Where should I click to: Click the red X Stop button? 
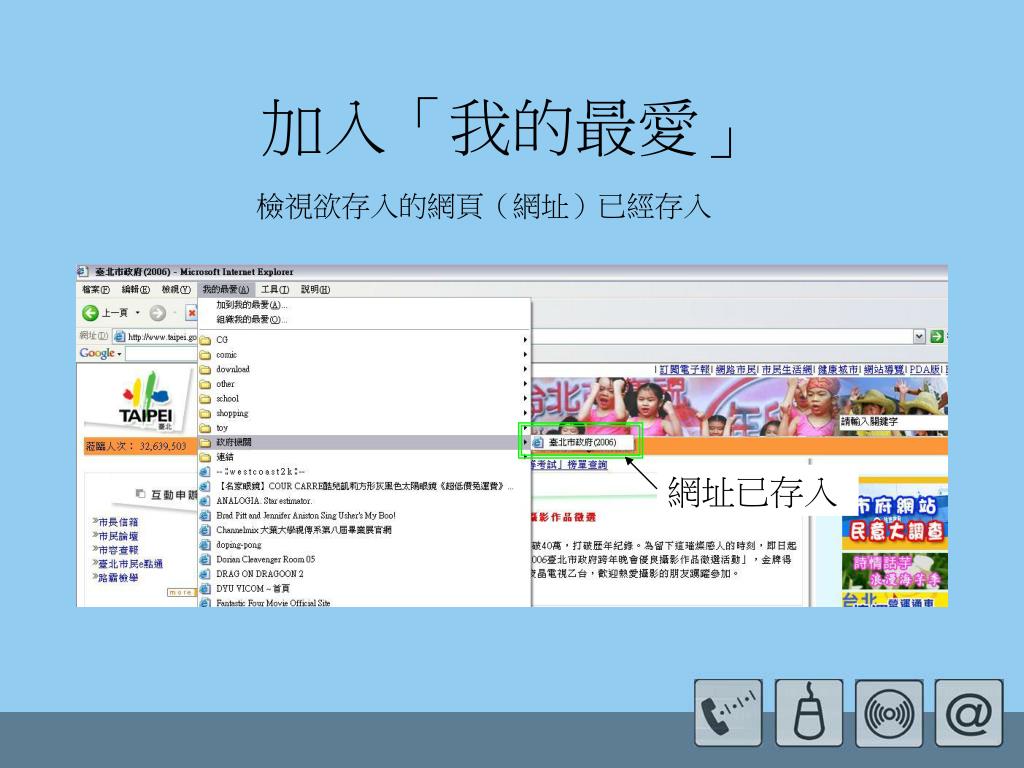[x=192, y=313]
